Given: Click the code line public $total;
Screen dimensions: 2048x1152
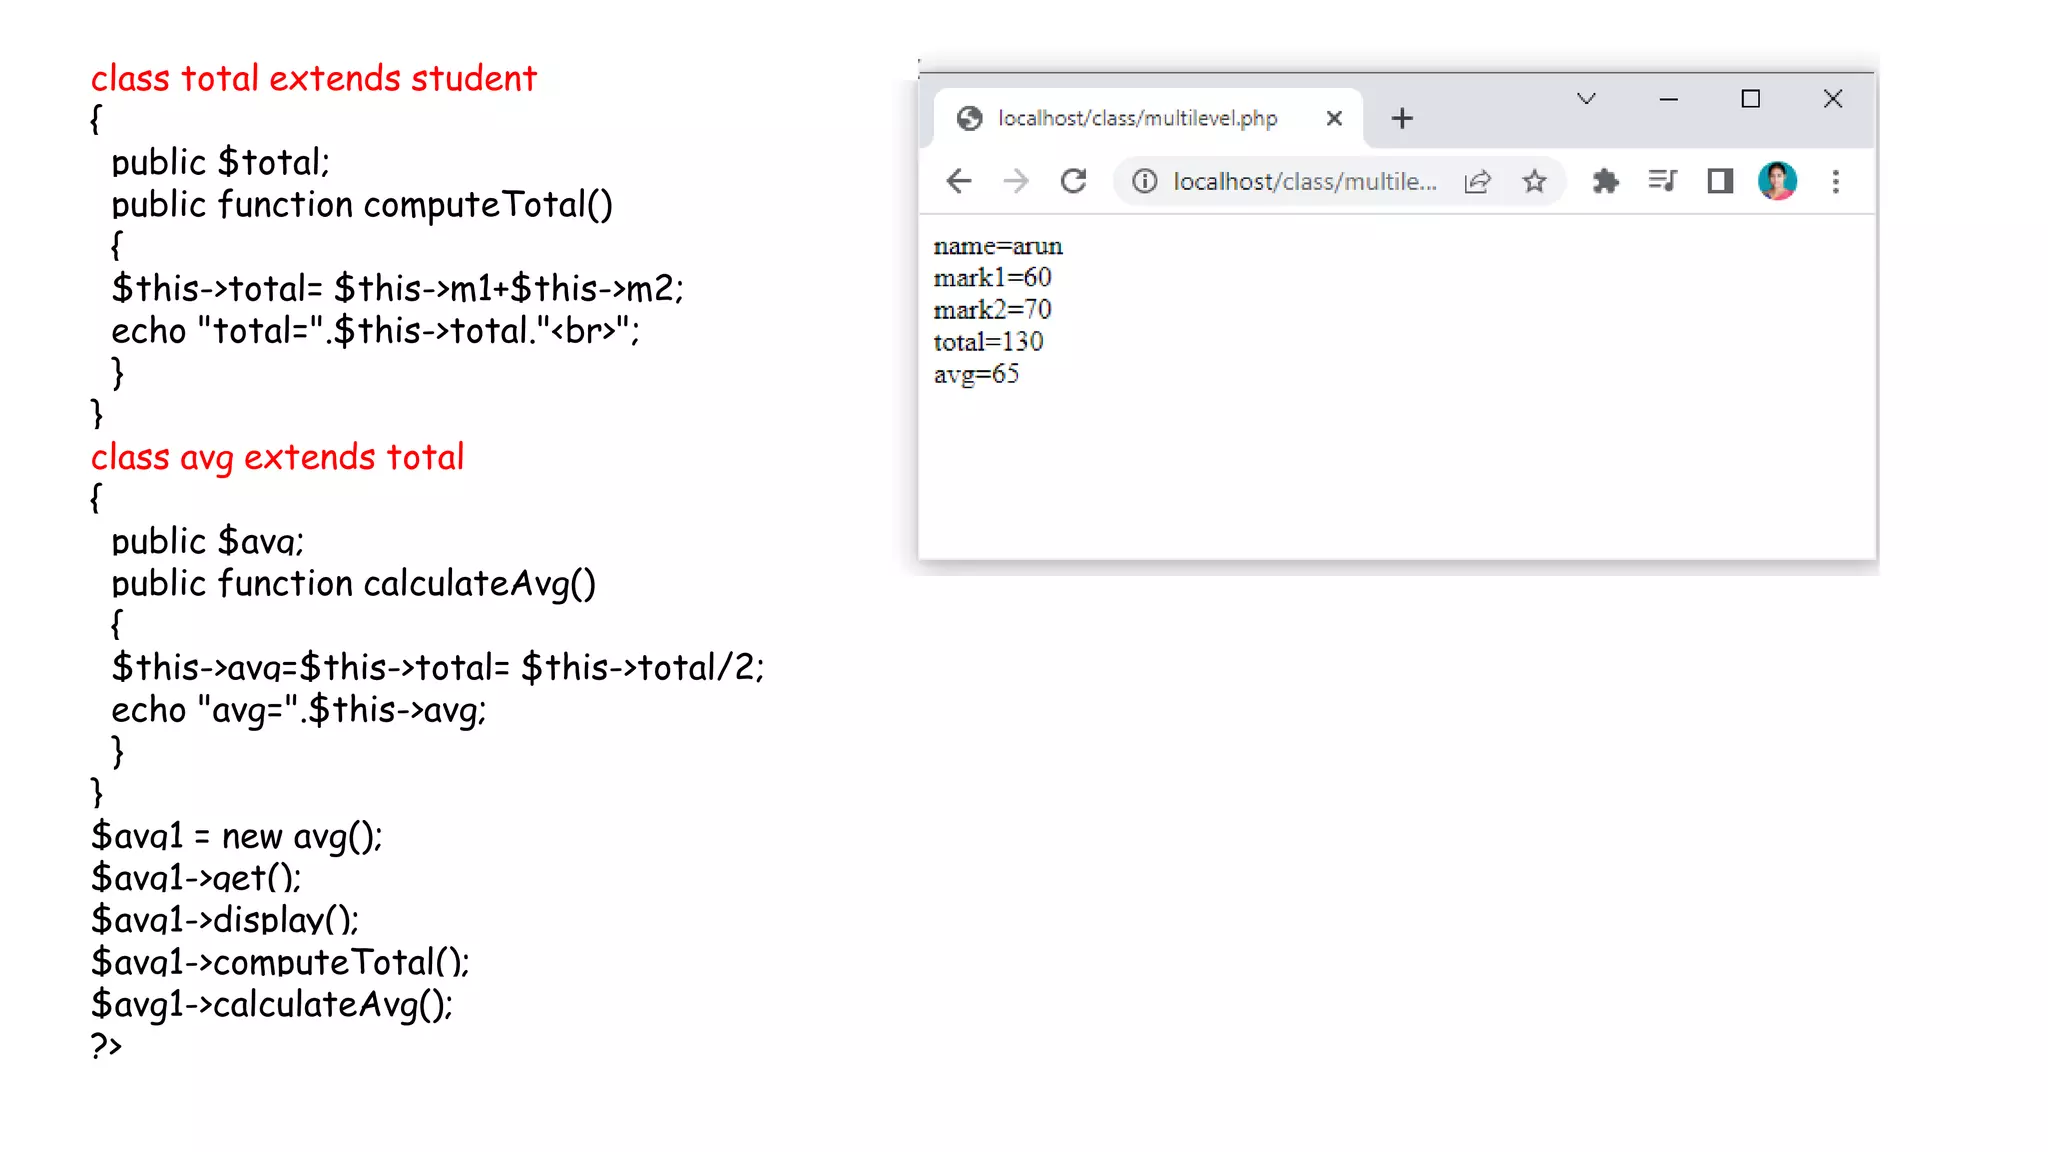Looking at the screenshot, I should [220, 162].
